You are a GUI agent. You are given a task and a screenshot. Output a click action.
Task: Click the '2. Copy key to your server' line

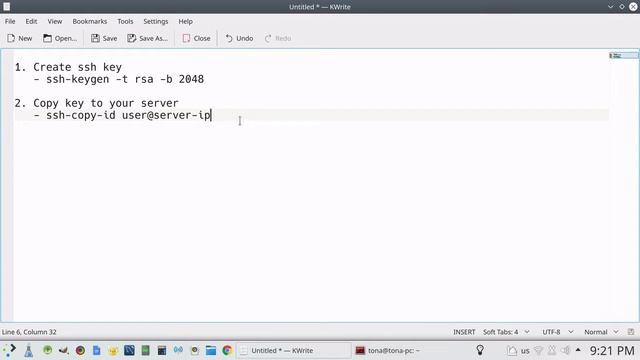click(96, 103)
